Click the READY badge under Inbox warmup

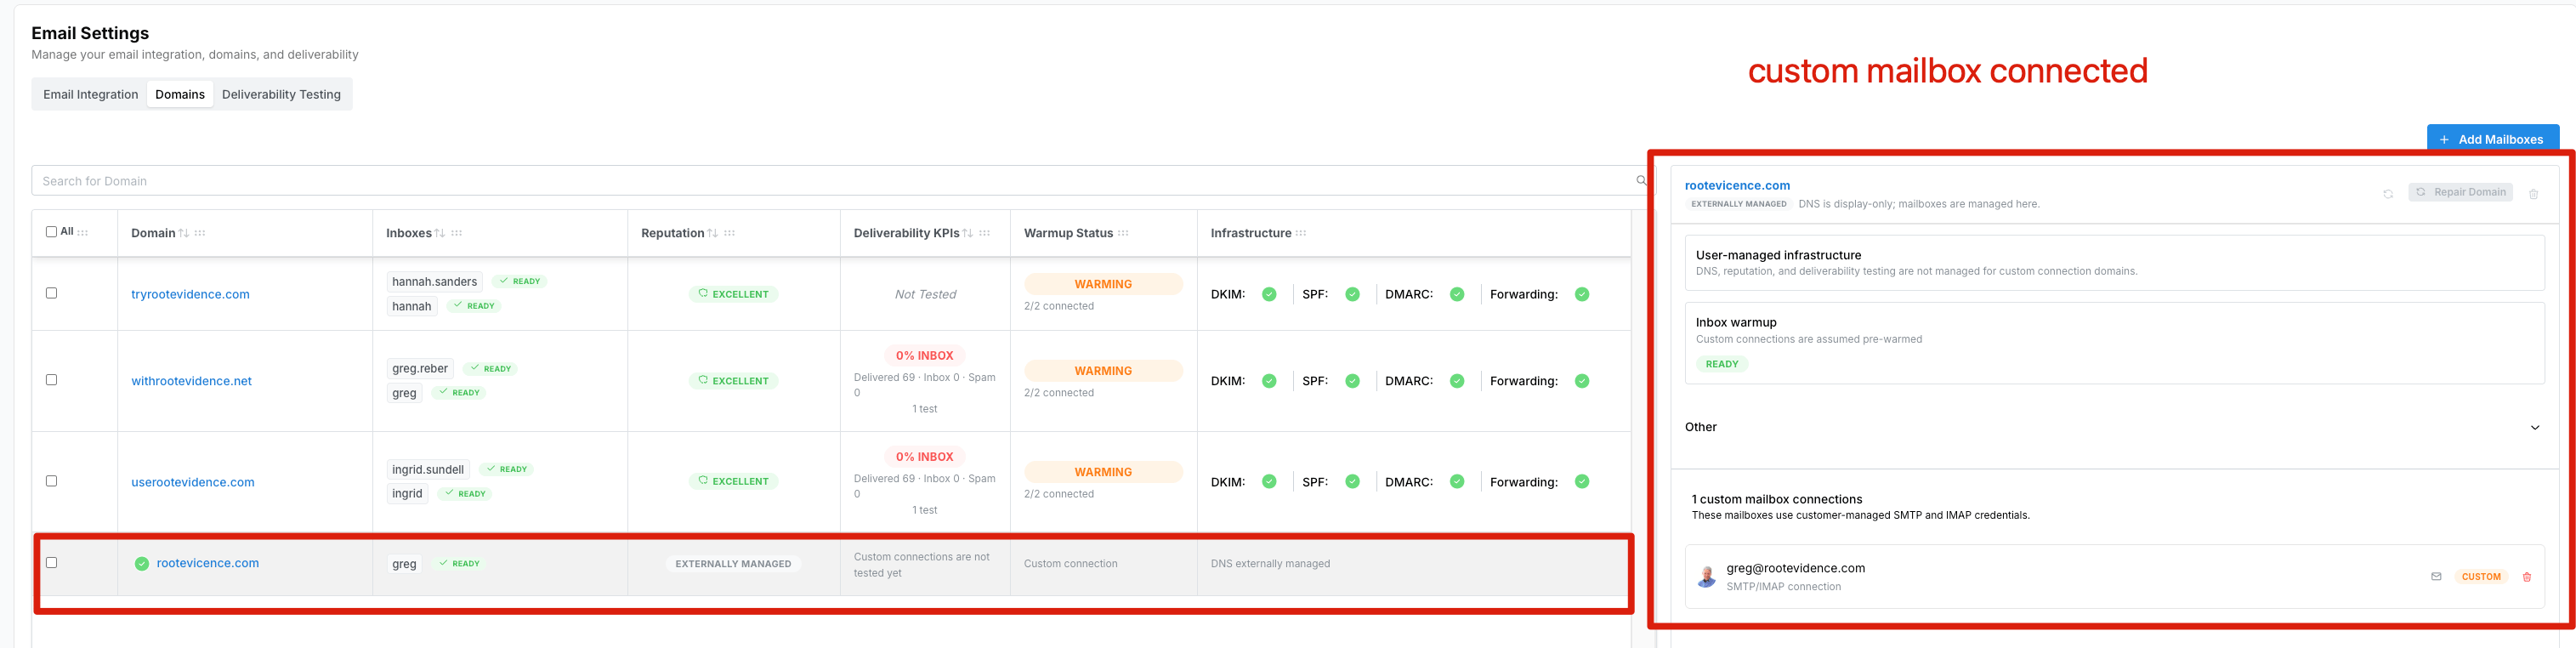click(x=1722, y=364)
